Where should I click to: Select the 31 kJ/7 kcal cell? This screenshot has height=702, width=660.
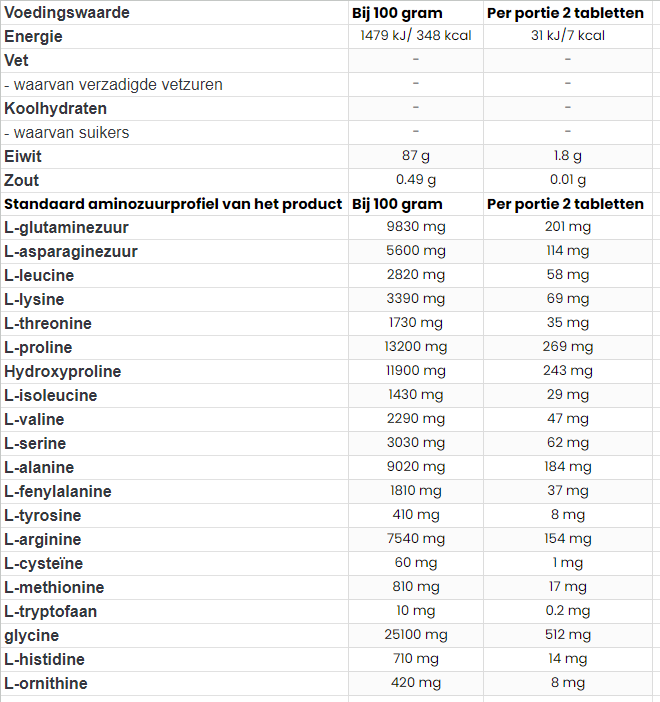567,36
